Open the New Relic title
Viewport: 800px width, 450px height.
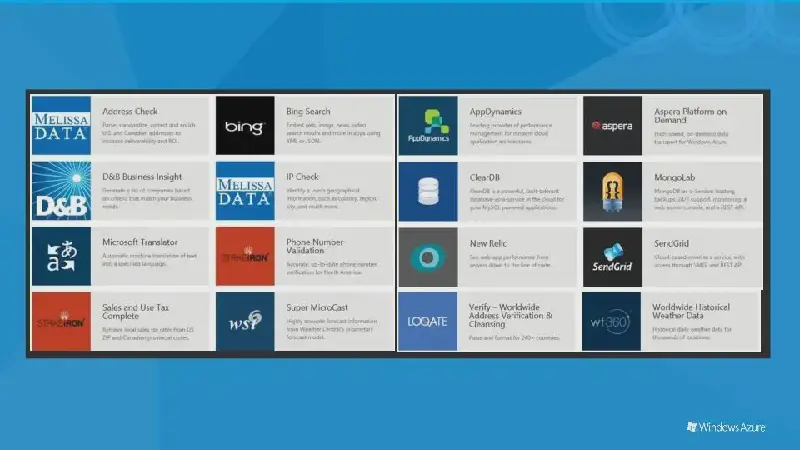tap(488, 243)
